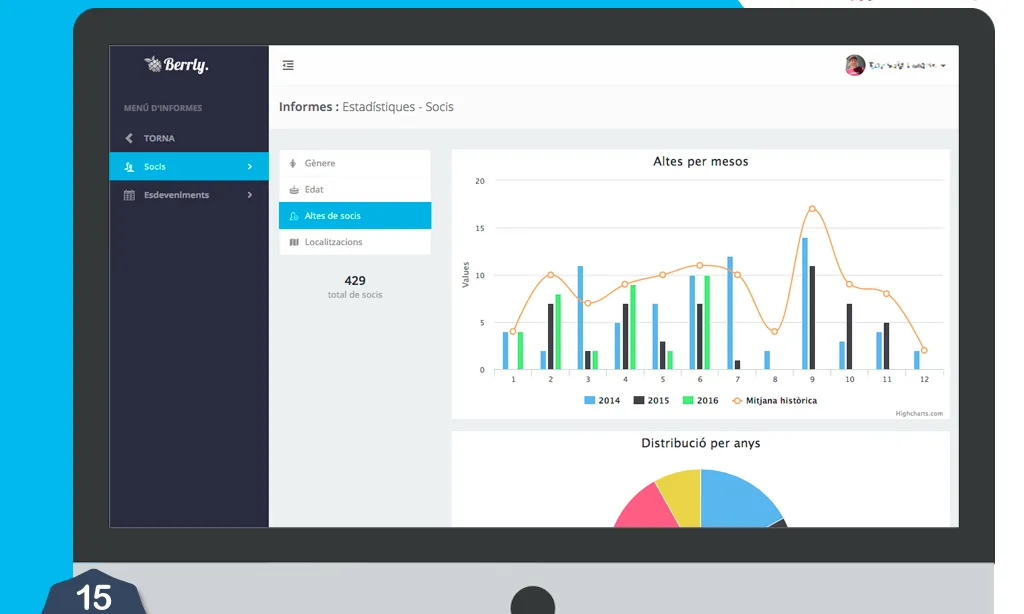Screen dimensions: 1024x614
Task: Expand the Esdeveniments chevron arrow
Action: [249, 195]
